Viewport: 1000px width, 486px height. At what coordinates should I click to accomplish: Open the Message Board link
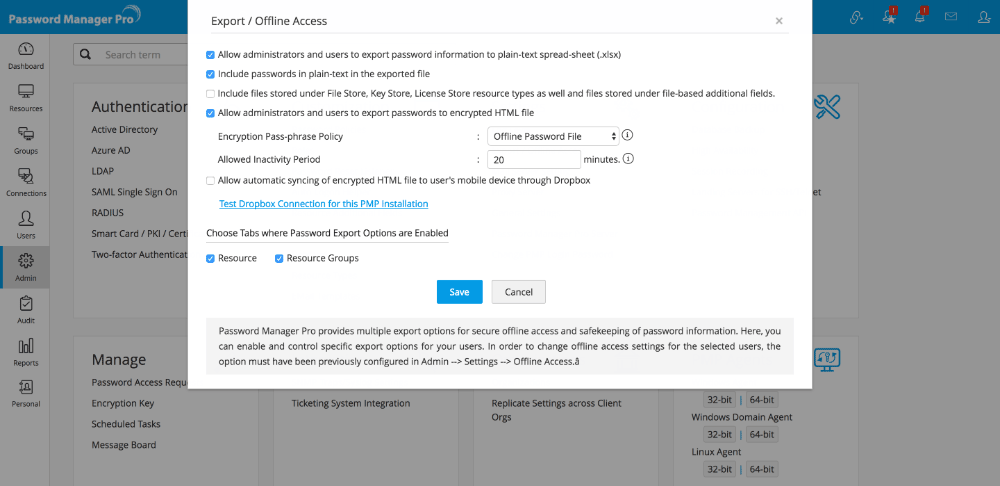[124, 445]
